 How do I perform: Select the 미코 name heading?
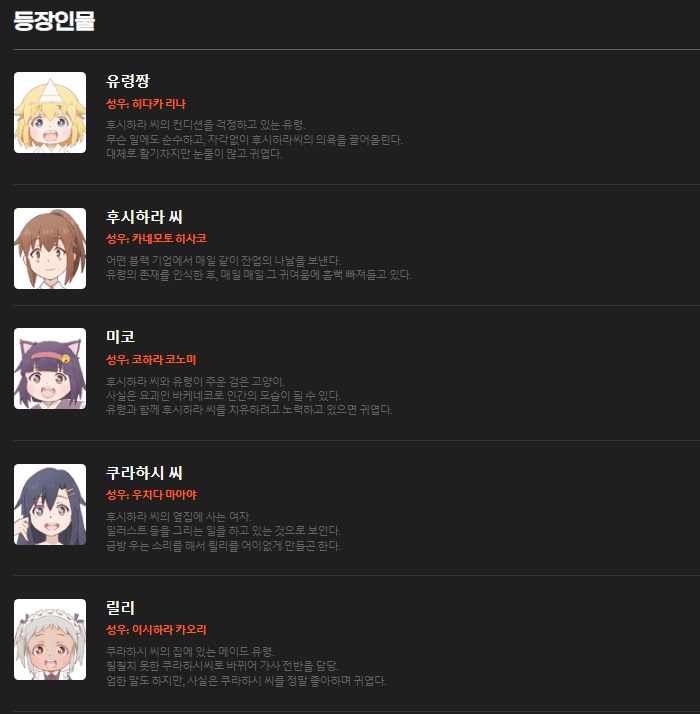point(121,337)
